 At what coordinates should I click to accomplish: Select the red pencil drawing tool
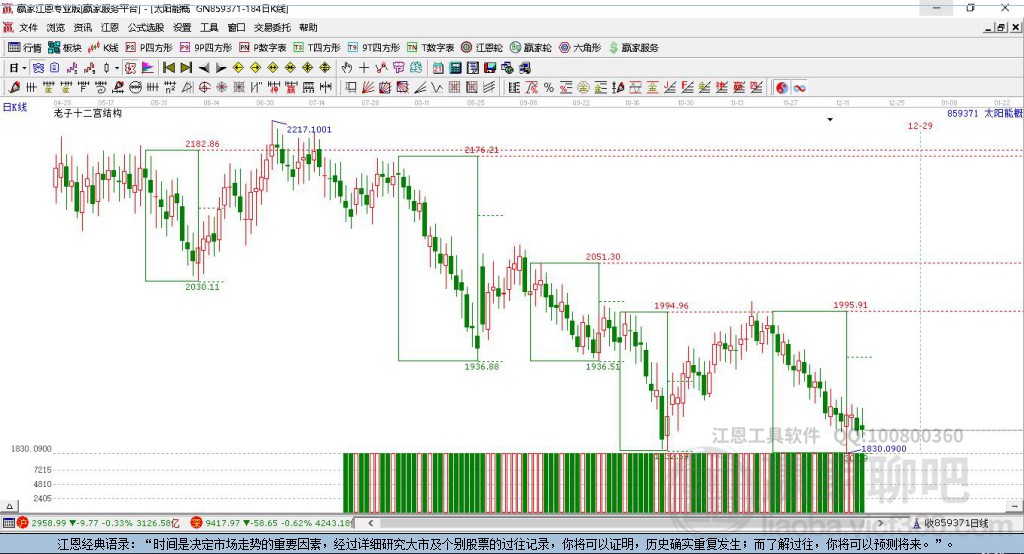pos(14,88)
